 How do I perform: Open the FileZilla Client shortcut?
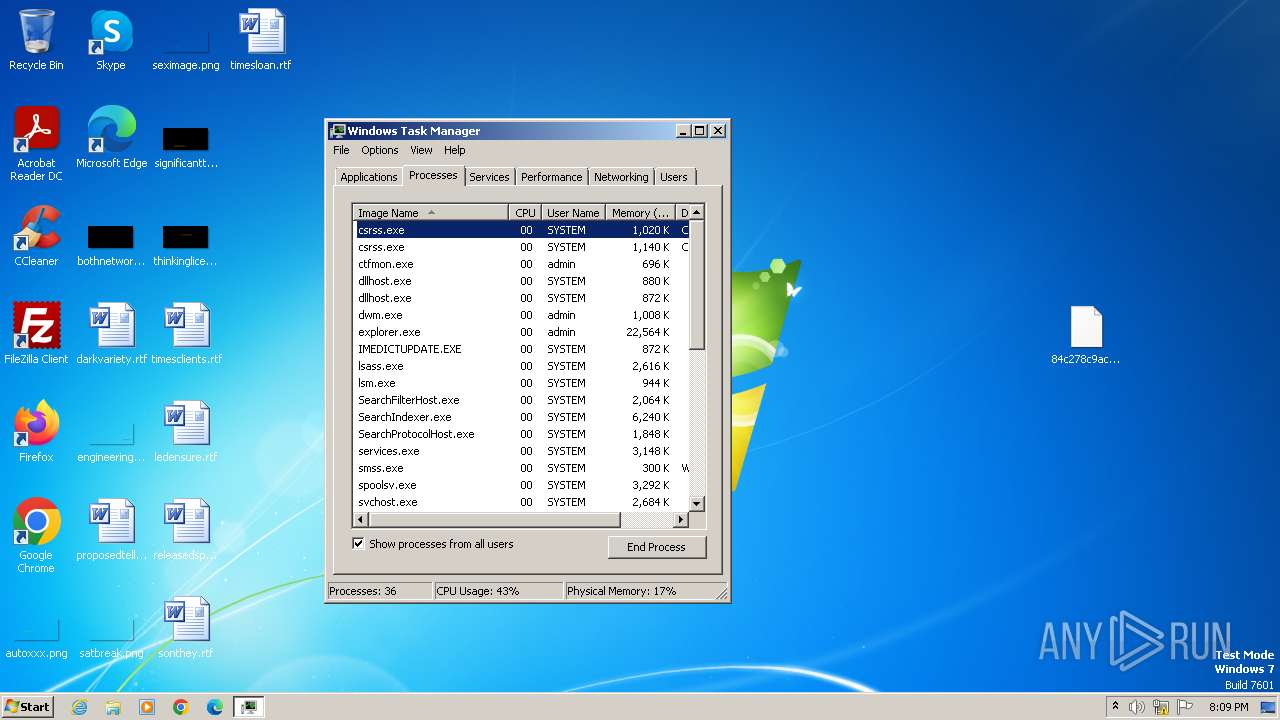pyautogui.click(x=36, y=334)
